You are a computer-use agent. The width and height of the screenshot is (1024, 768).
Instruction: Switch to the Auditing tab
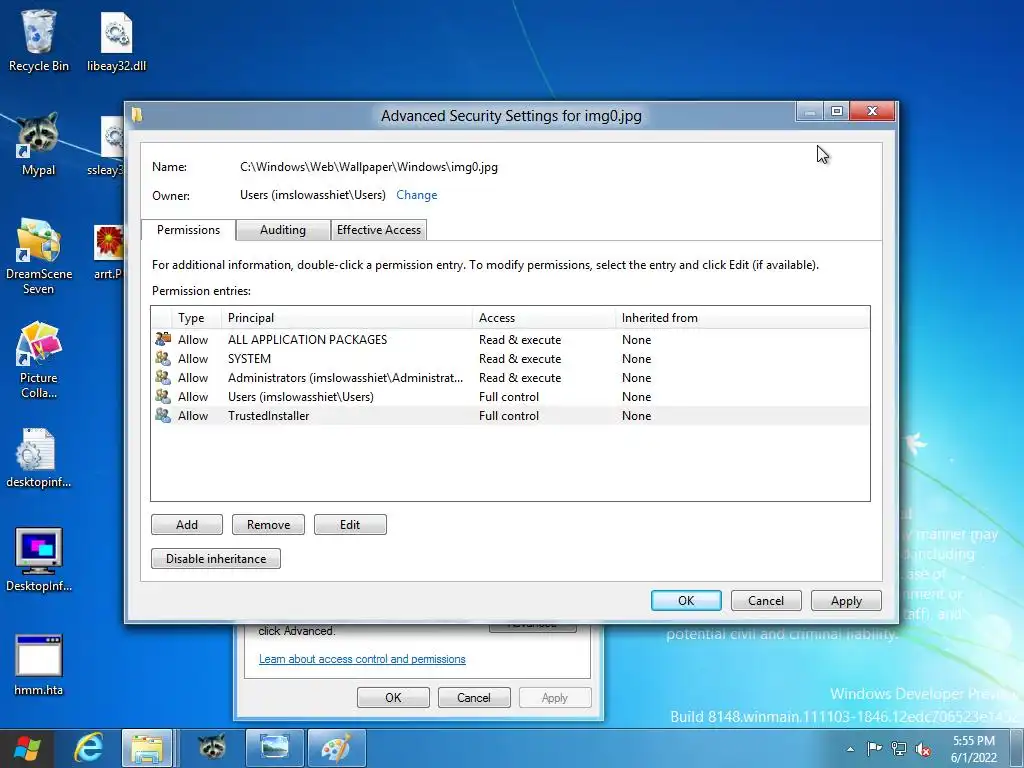(x=283, y=230)
